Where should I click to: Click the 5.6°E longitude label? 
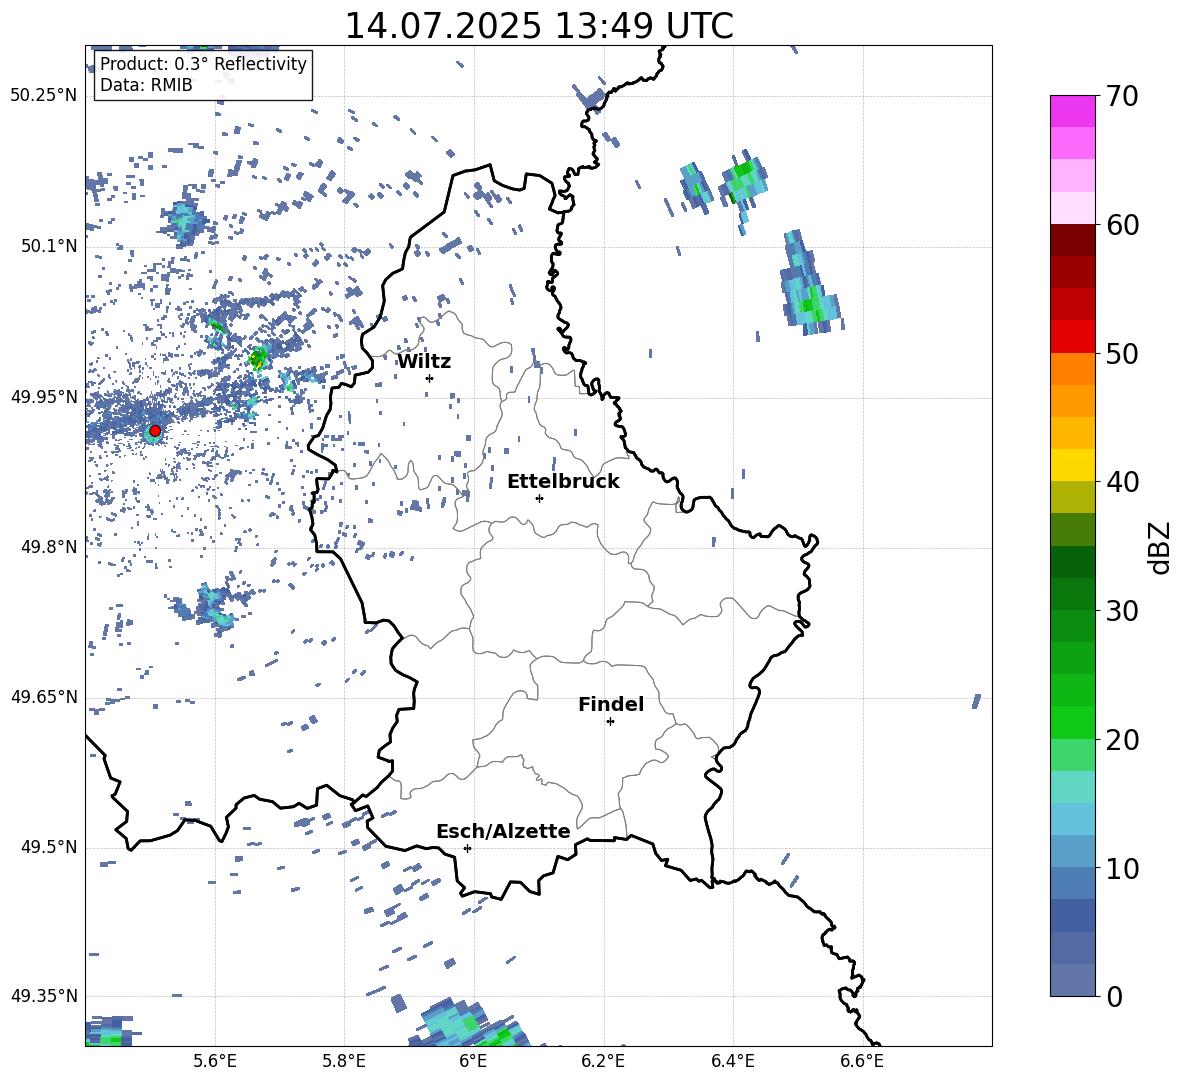click(215, 1061)
